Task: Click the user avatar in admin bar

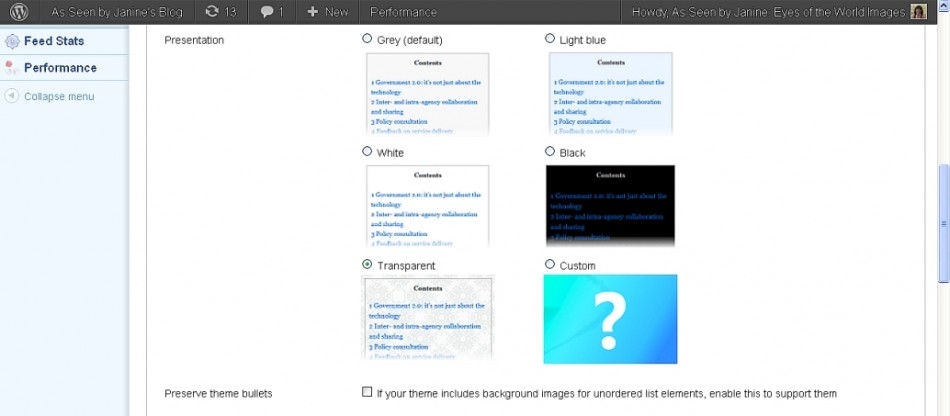Action: tap(918, 12)
